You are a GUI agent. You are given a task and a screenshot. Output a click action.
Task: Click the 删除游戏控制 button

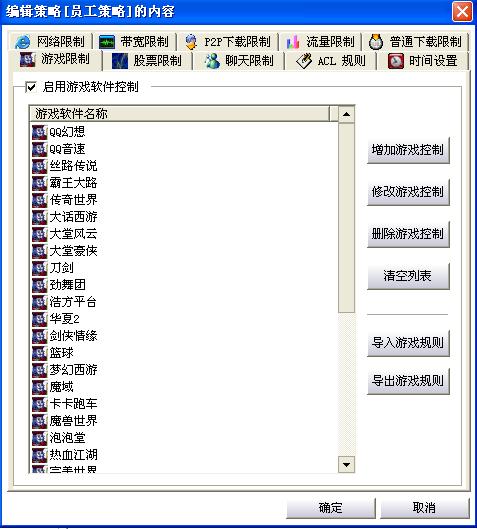[x=408, y=234]
